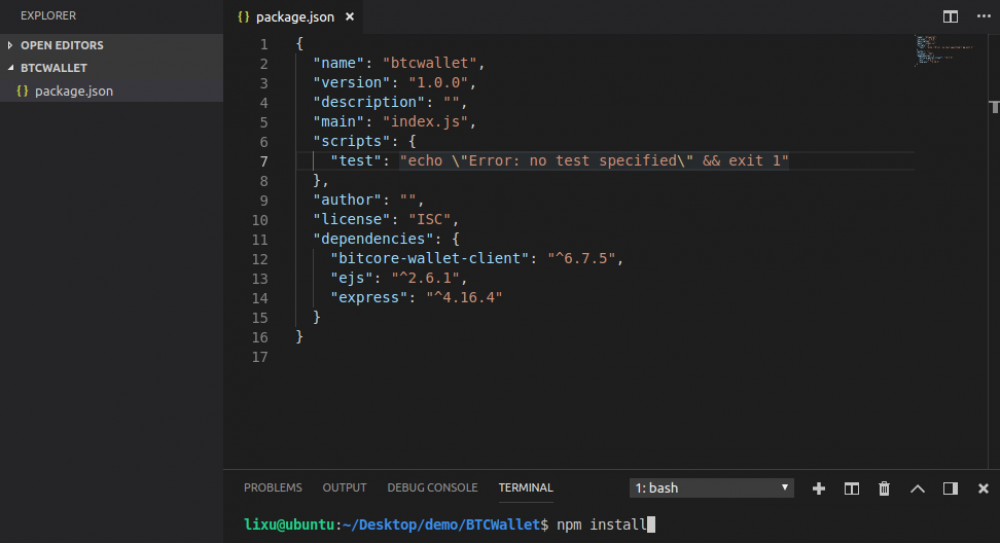Click the "^4.16.4" version string

point(464,297)
